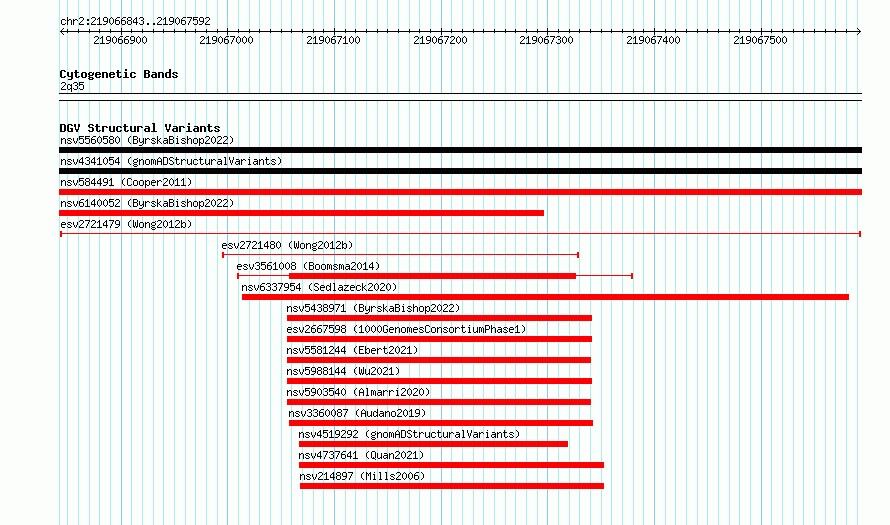The image size is (890, 525).
Task: Click the nsv5560580 (ByrskaBishop2022) variant label
Action: [147, 140]
